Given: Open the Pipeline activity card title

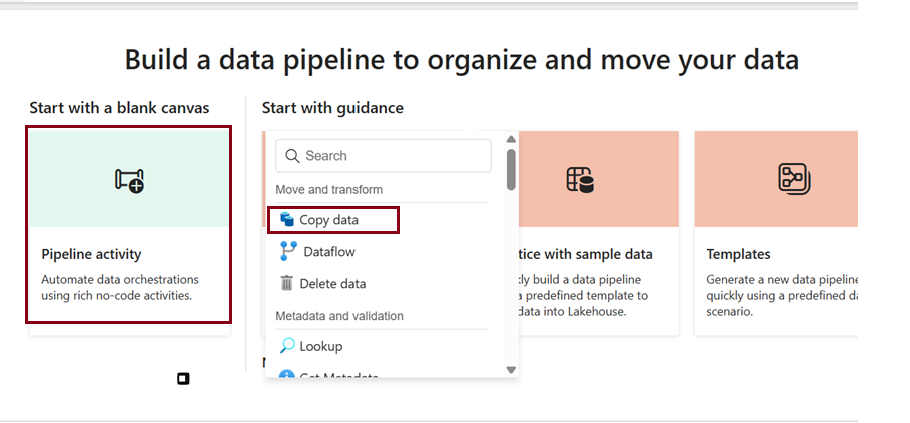Looking at the screenshot, I should 91,254.
